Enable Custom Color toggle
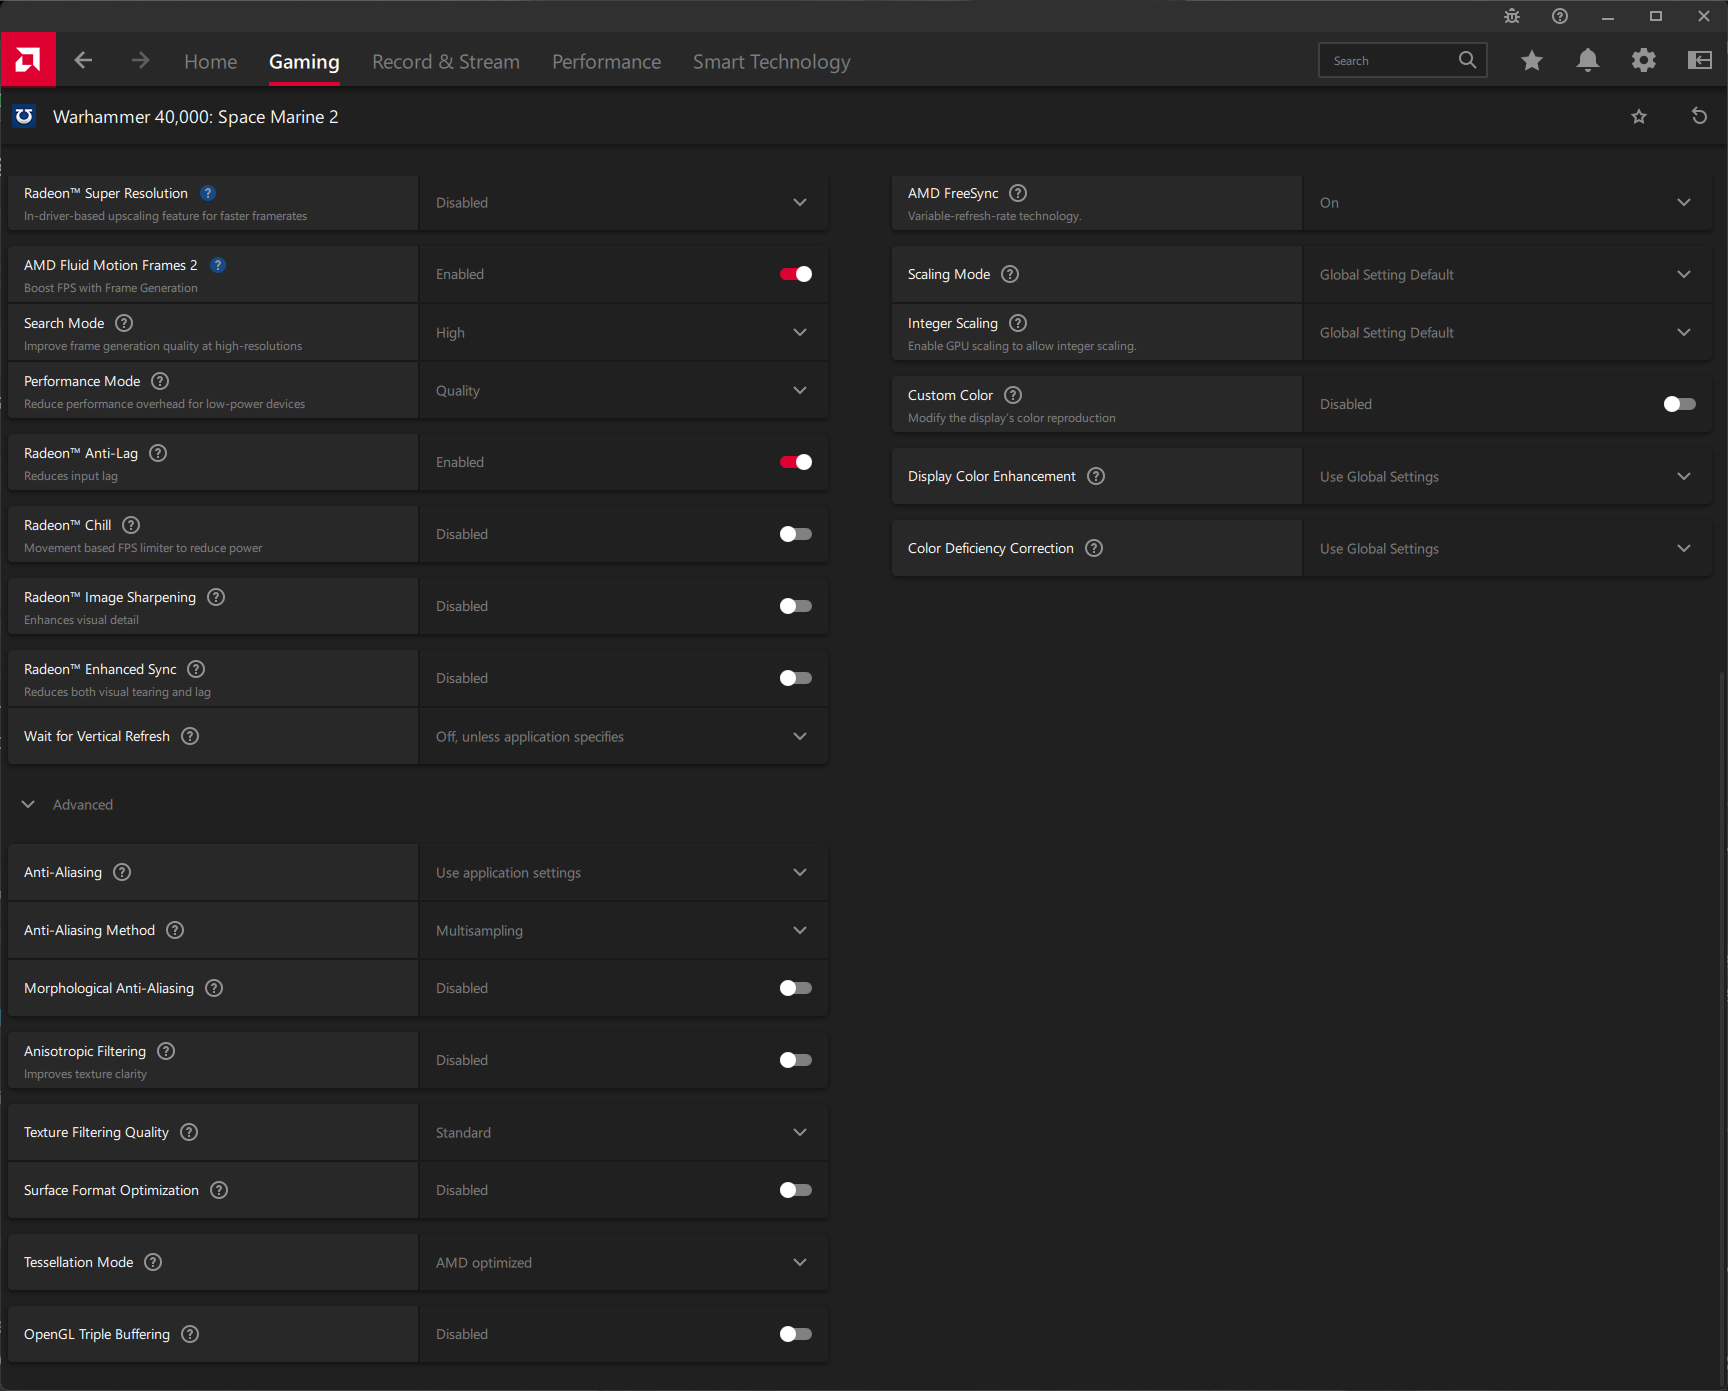Screen dimensions: 1728x1391 (x=1680, y=404)
